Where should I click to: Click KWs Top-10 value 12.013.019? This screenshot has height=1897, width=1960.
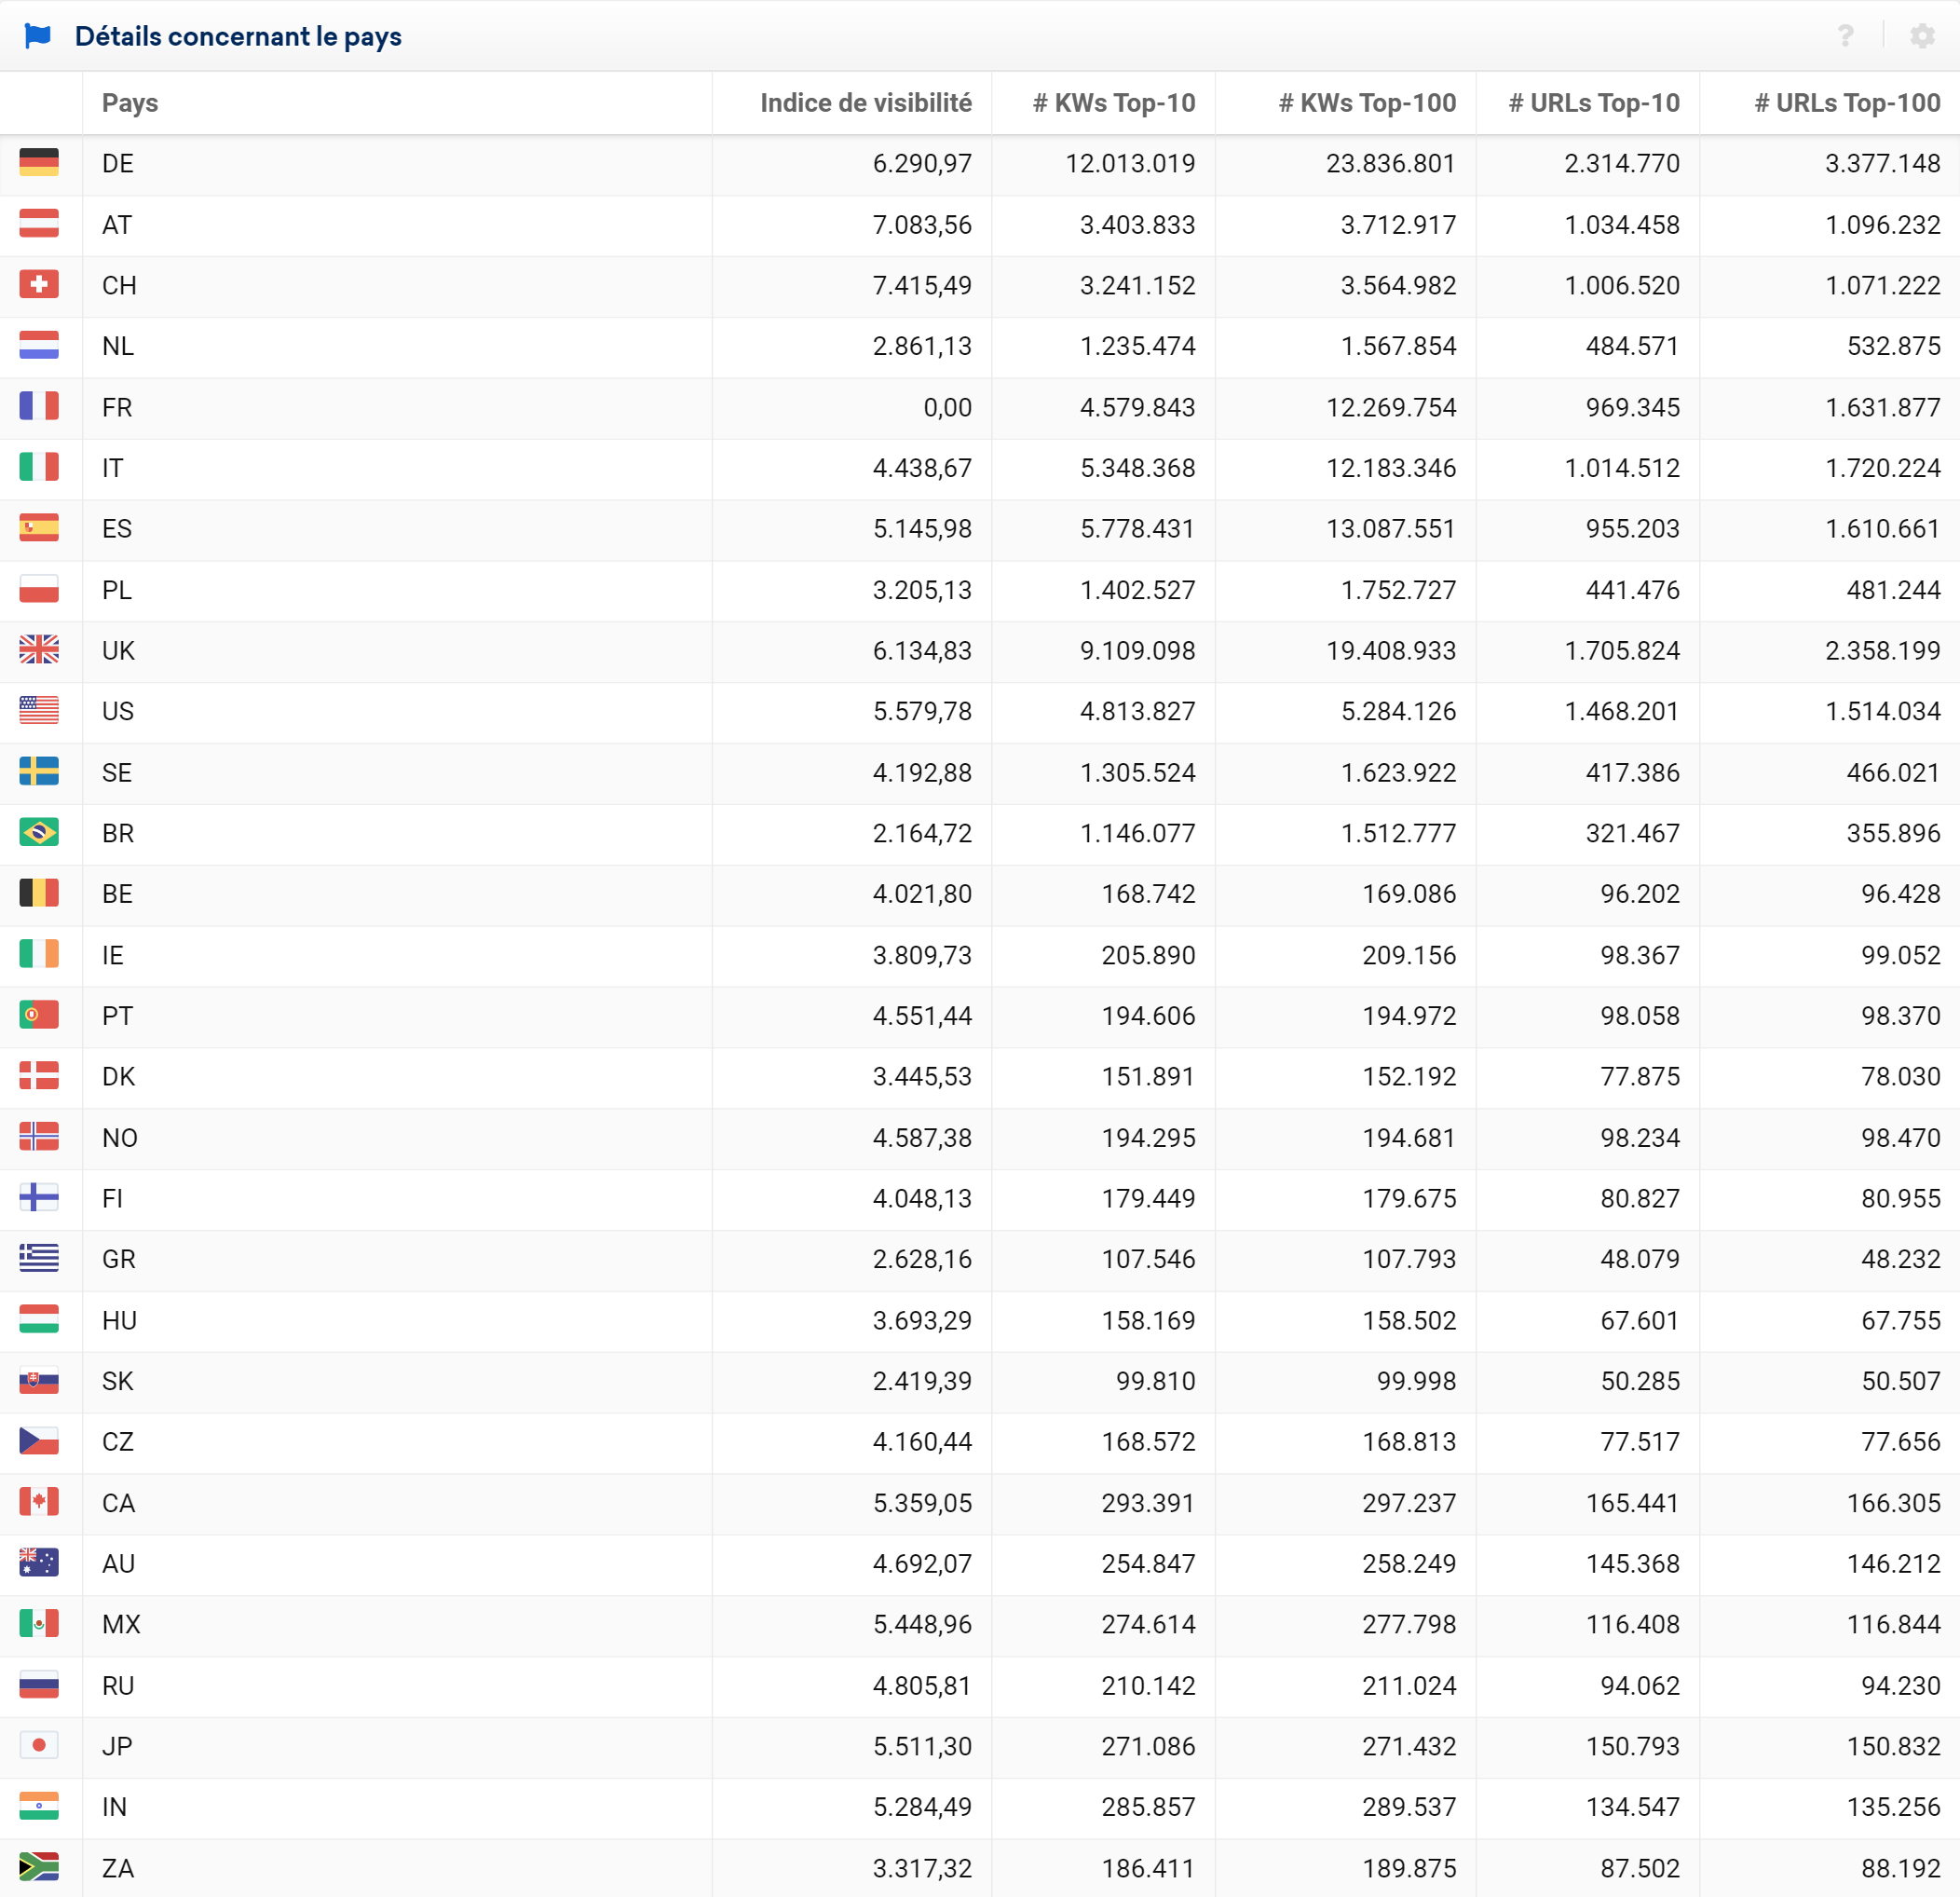click(1130, 163)
